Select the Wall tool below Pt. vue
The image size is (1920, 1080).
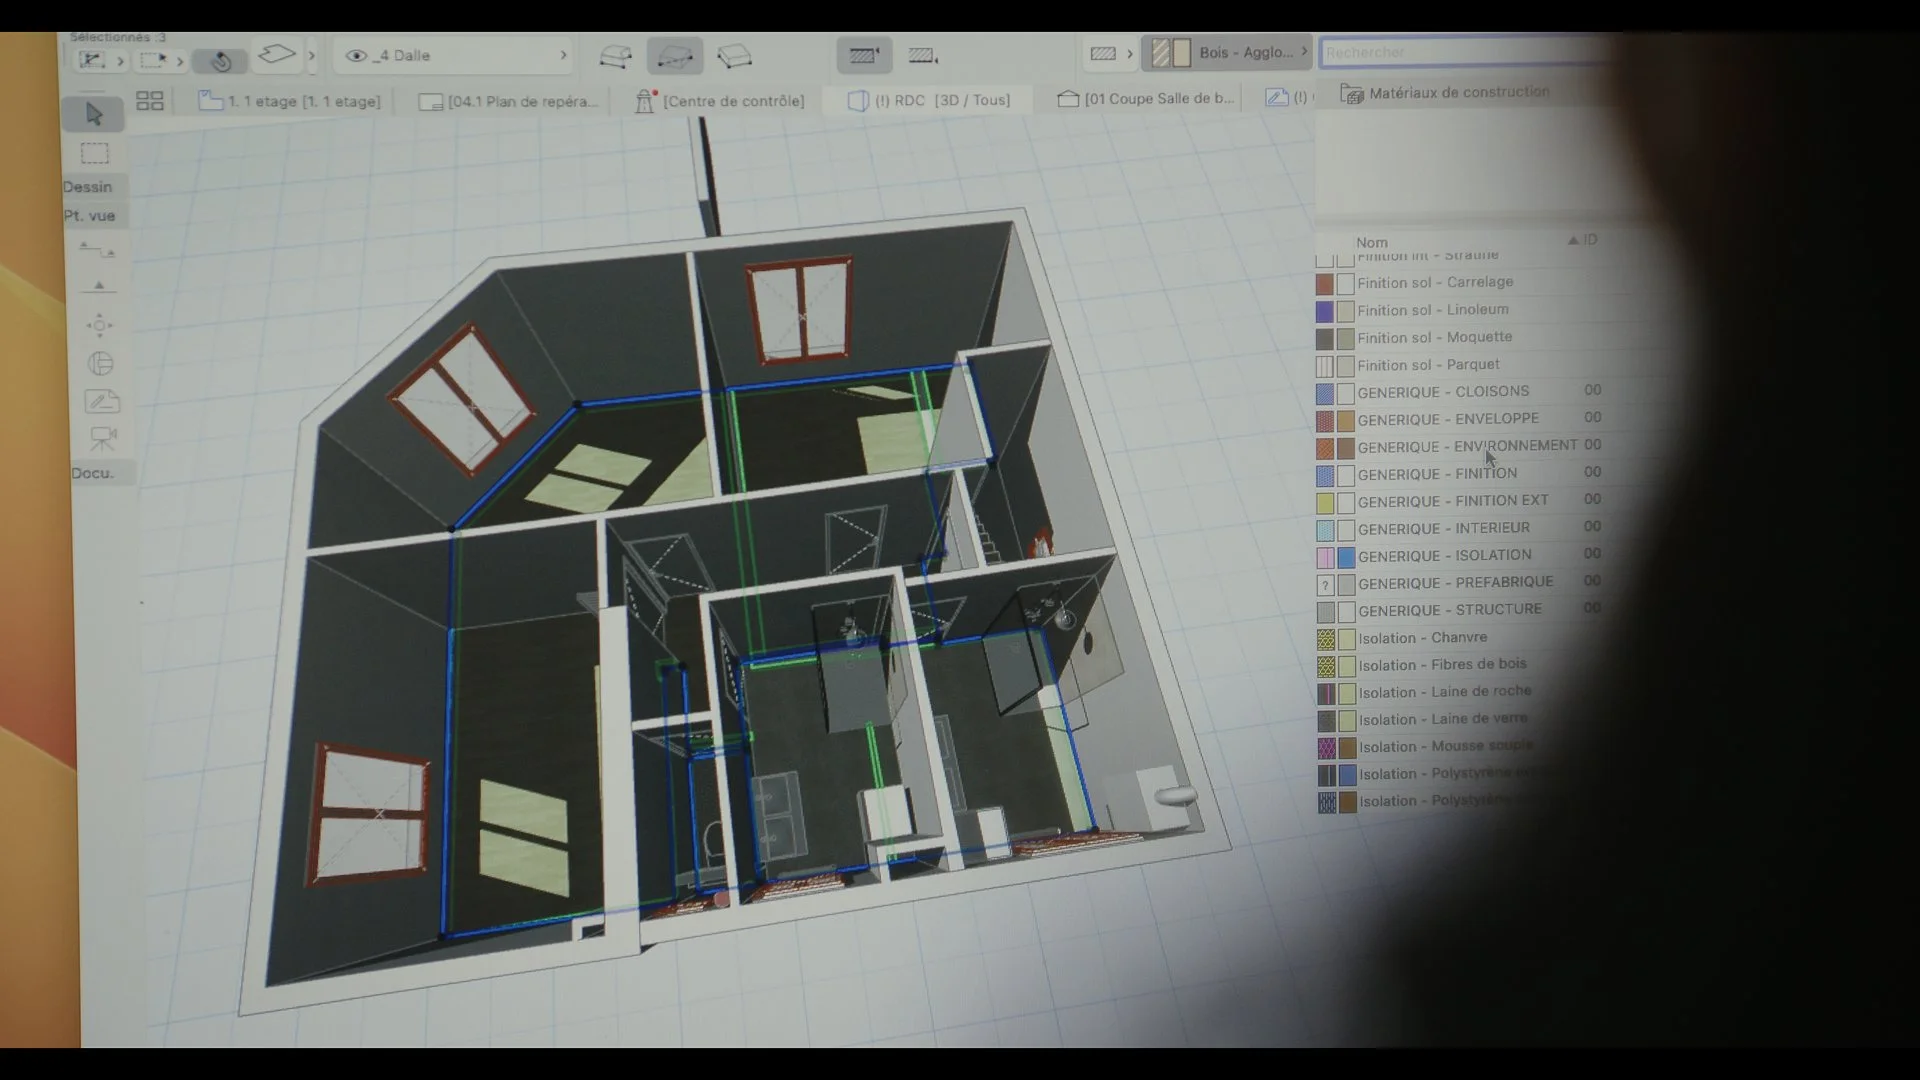click(x=98, y=250)
